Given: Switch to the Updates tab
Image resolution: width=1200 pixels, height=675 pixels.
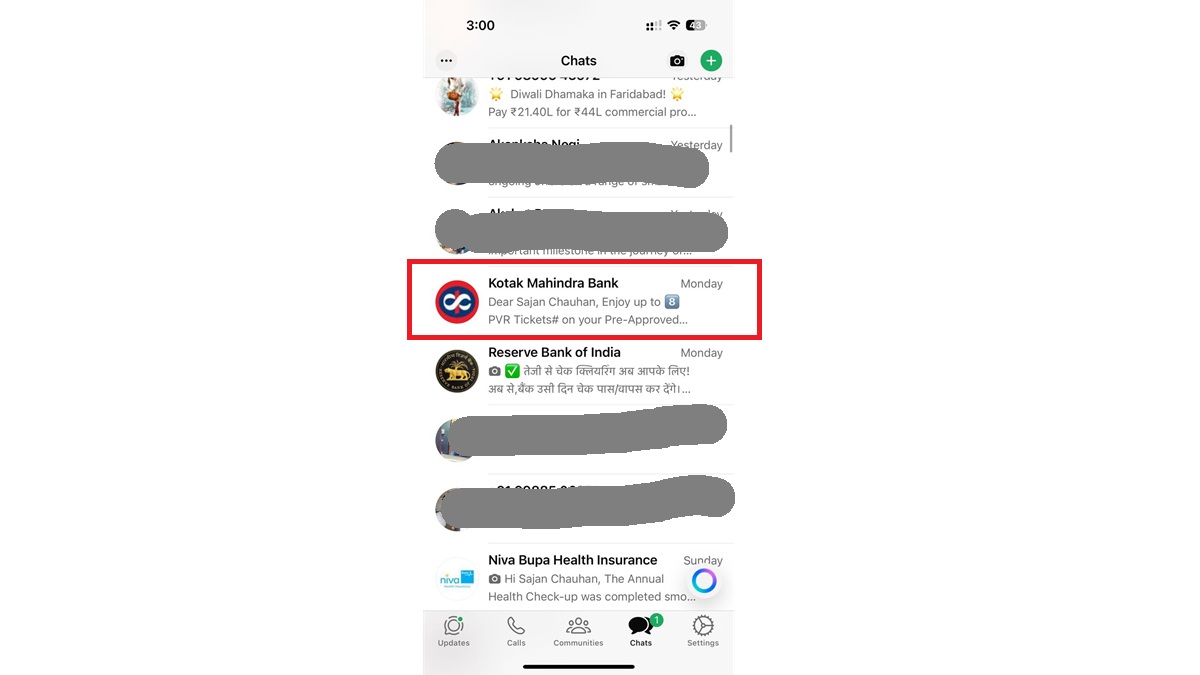Looking at the screenshot, I should point(454,632).
